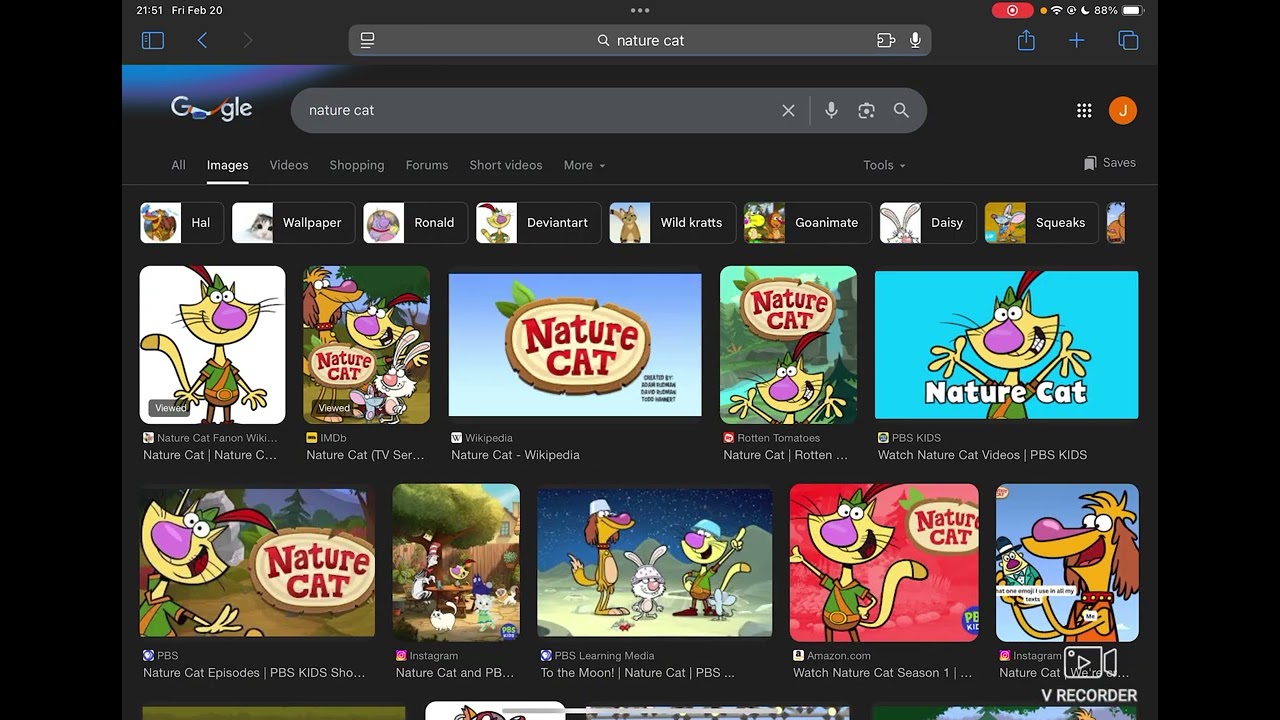Viewport: 1280px width, 720px height.
Task: Click 'Watch Nature Cat Videos | PBS KIDS' link
Action: coord(982,455)
